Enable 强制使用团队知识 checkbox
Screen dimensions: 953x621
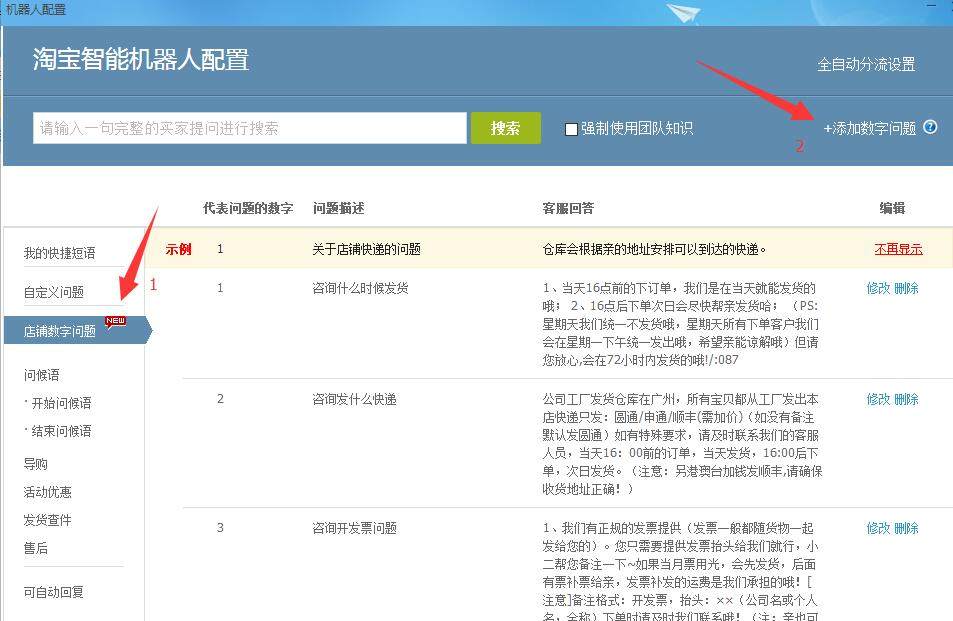[x=571, y=129]
